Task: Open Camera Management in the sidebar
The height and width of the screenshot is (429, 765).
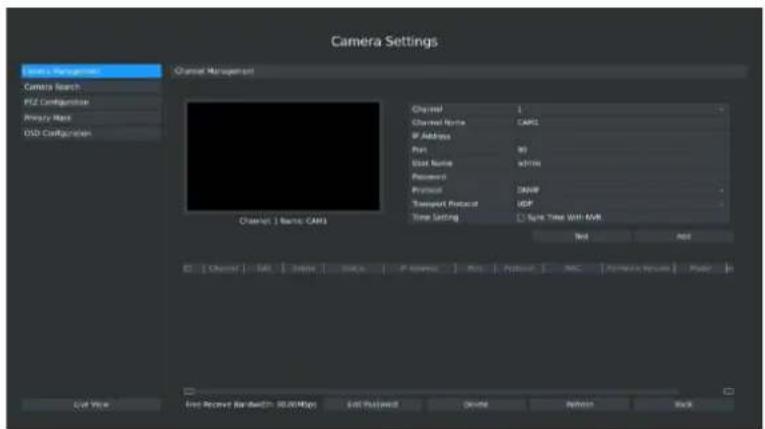Action: 91,71
